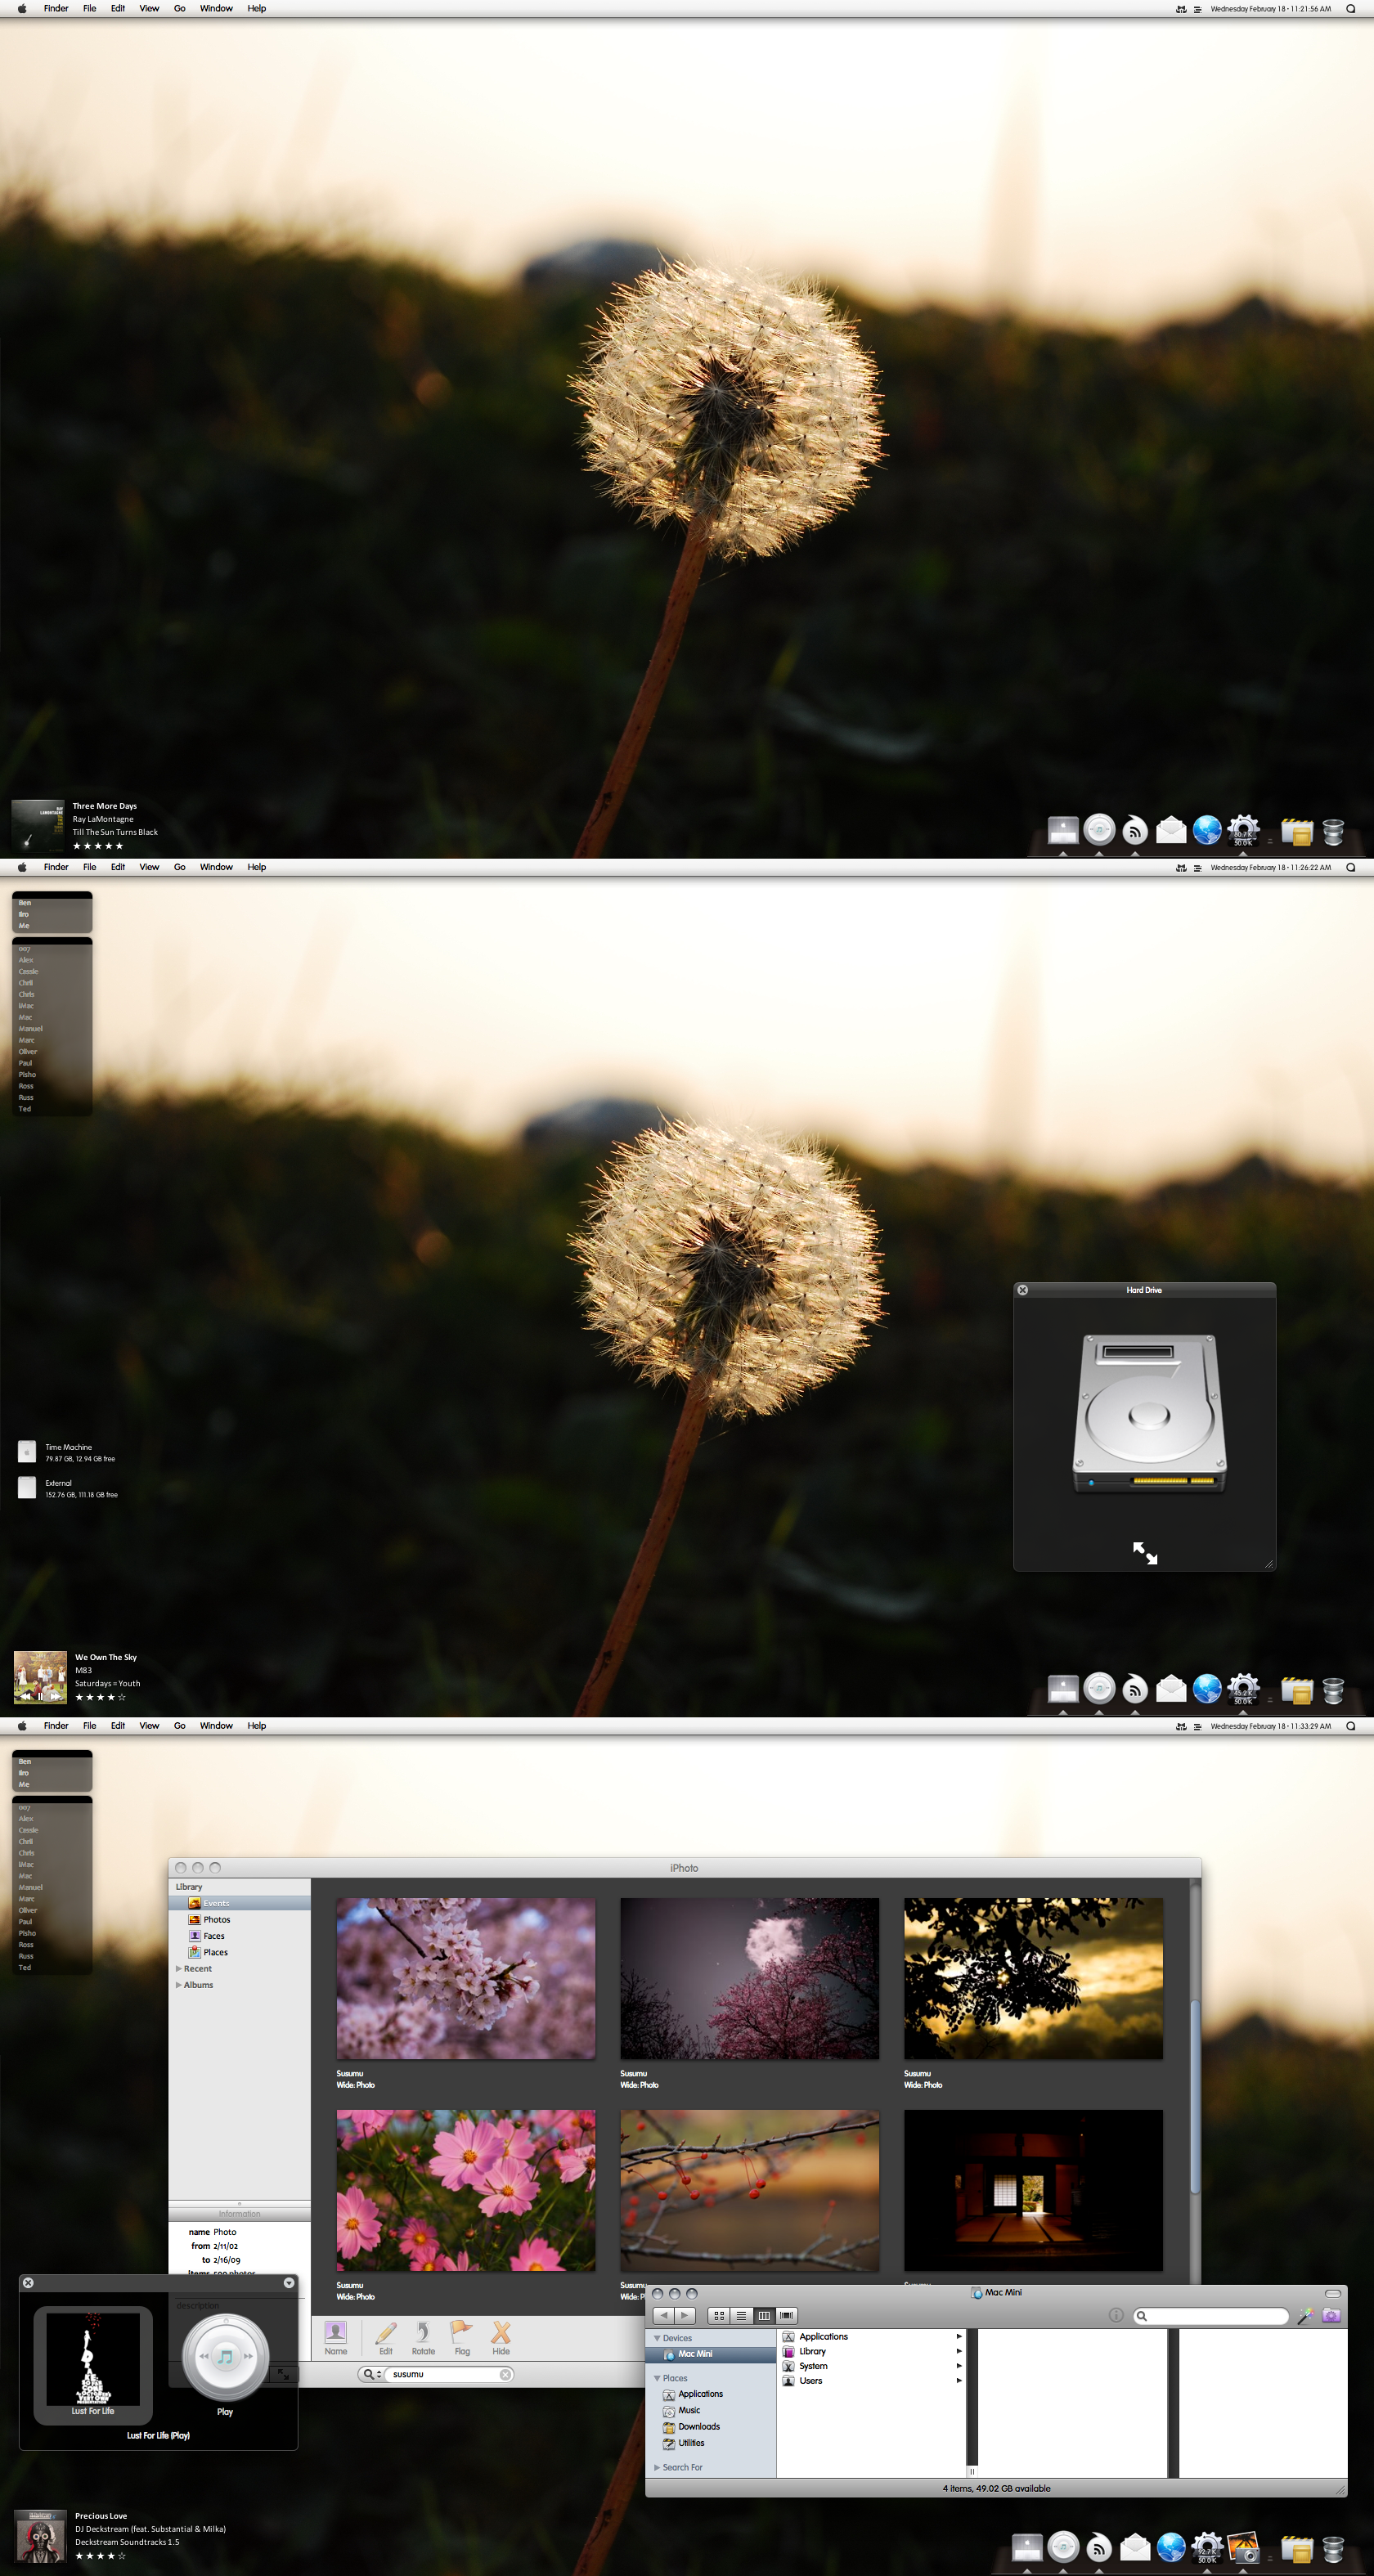
Task: Select the Edit pencil tool in iPhoto
Action: [386, 2337]
